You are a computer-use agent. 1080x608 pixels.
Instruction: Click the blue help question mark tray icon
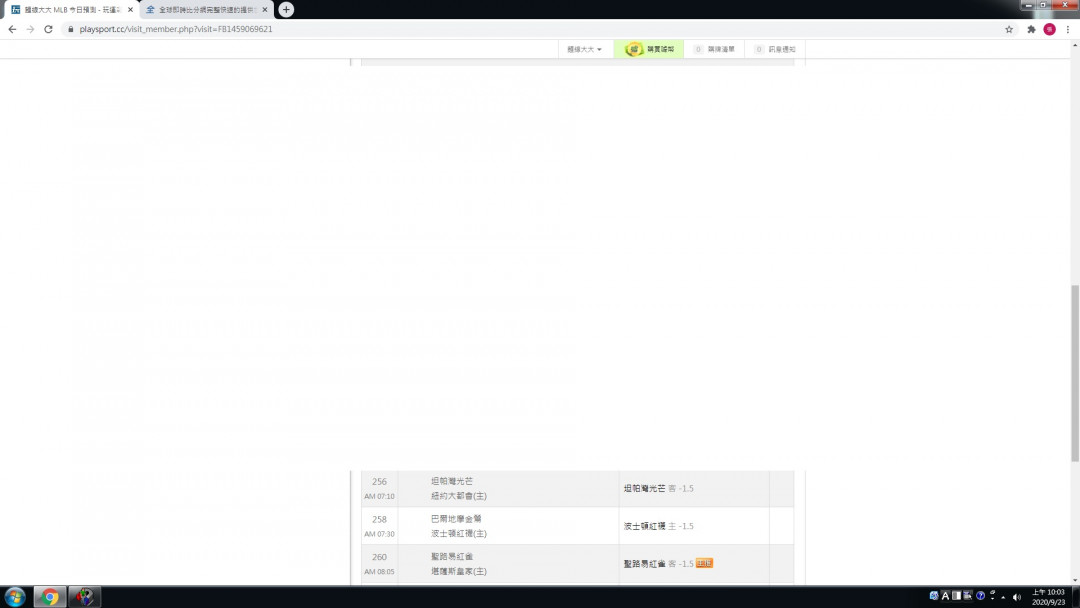coord(980,596)
